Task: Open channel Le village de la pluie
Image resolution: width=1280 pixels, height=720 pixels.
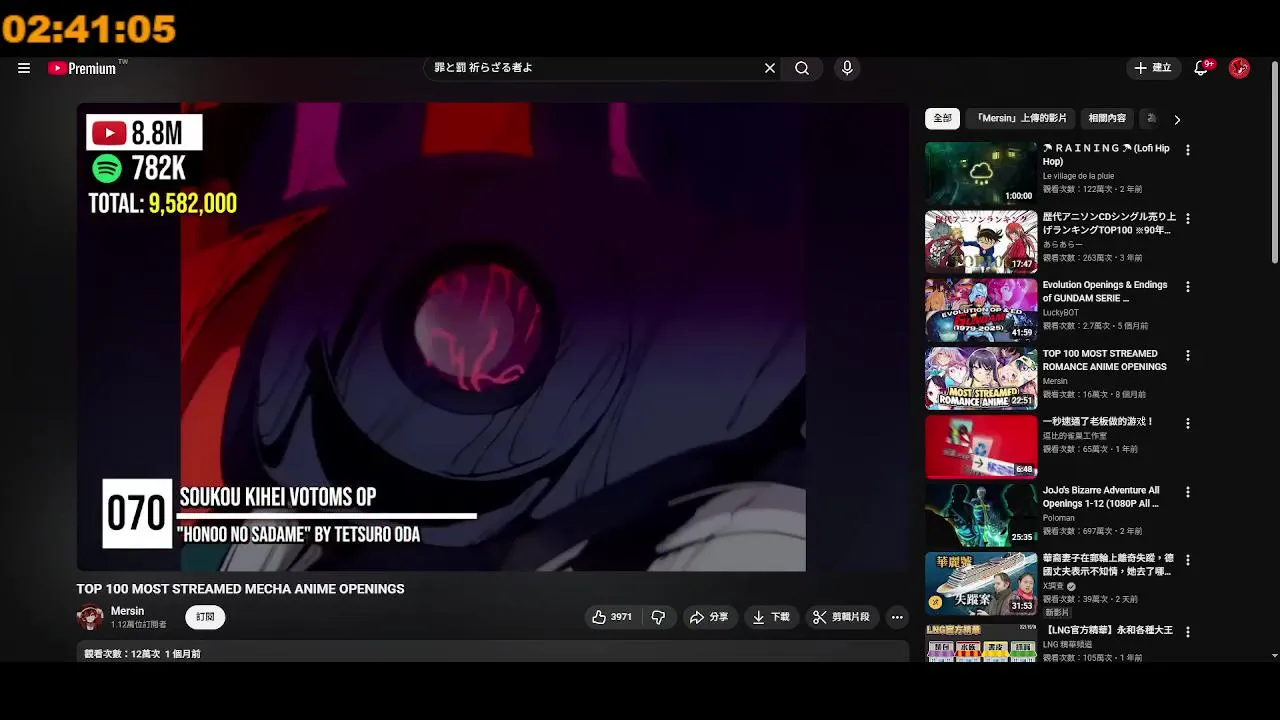Action: [x=1078, y=176]
